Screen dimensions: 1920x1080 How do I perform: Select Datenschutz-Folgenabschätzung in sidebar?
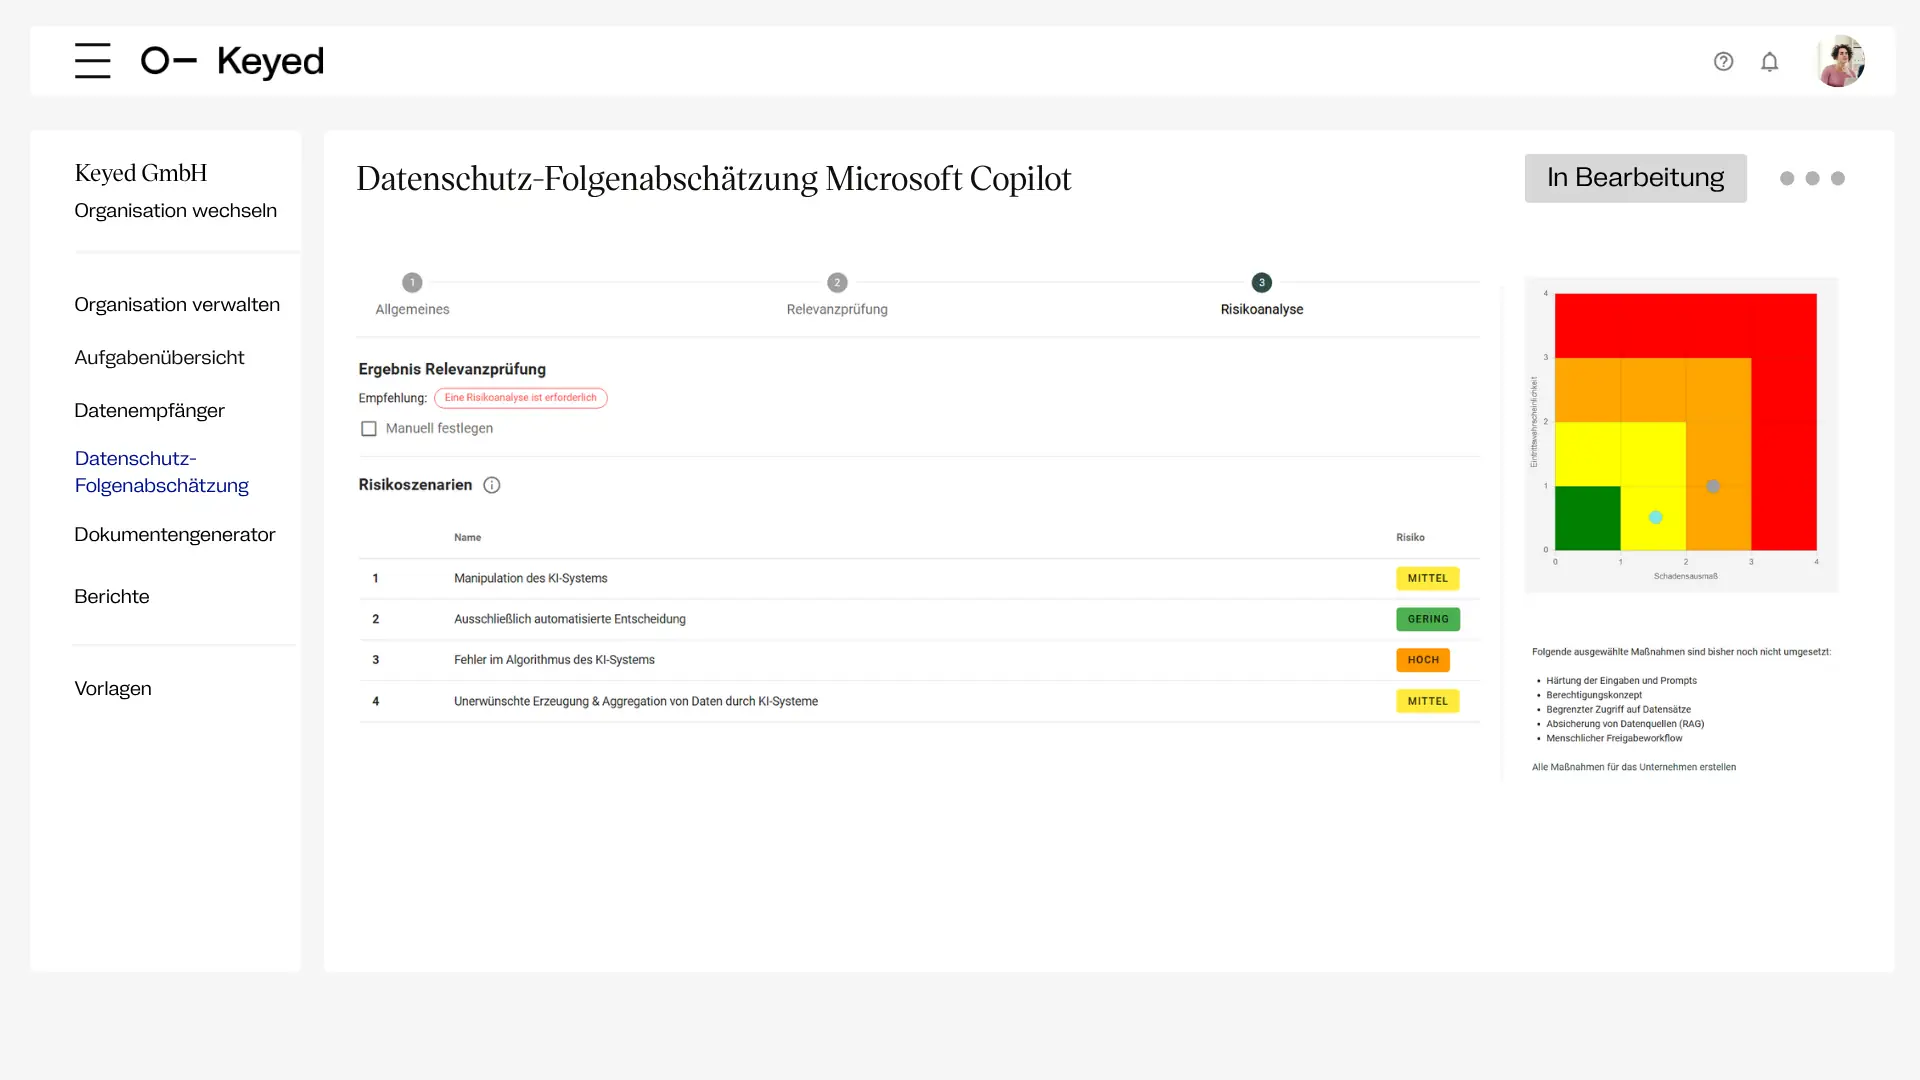tap(162, 472)
